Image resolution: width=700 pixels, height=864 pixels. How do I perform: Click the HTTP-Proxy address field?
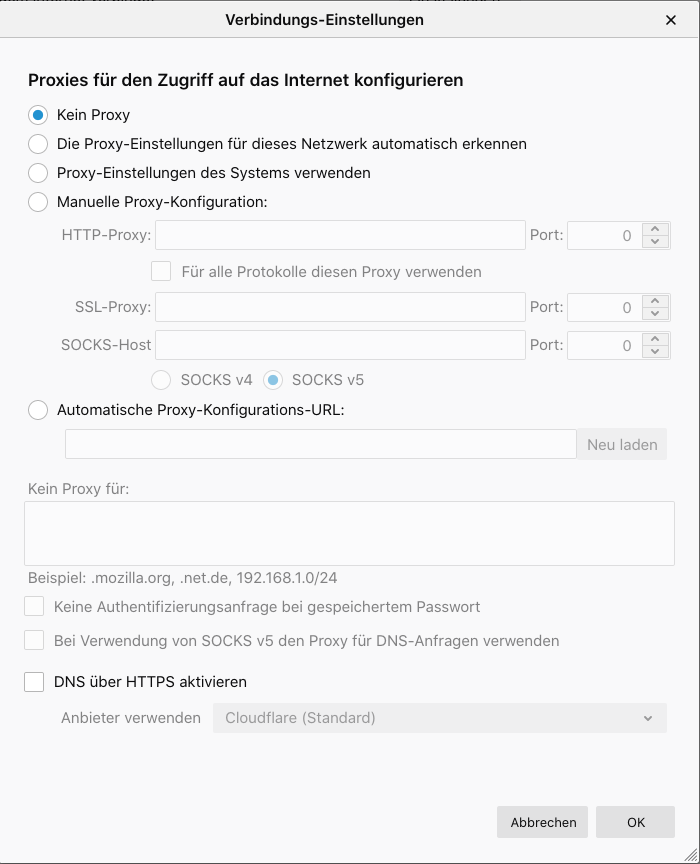pos(340,236)
